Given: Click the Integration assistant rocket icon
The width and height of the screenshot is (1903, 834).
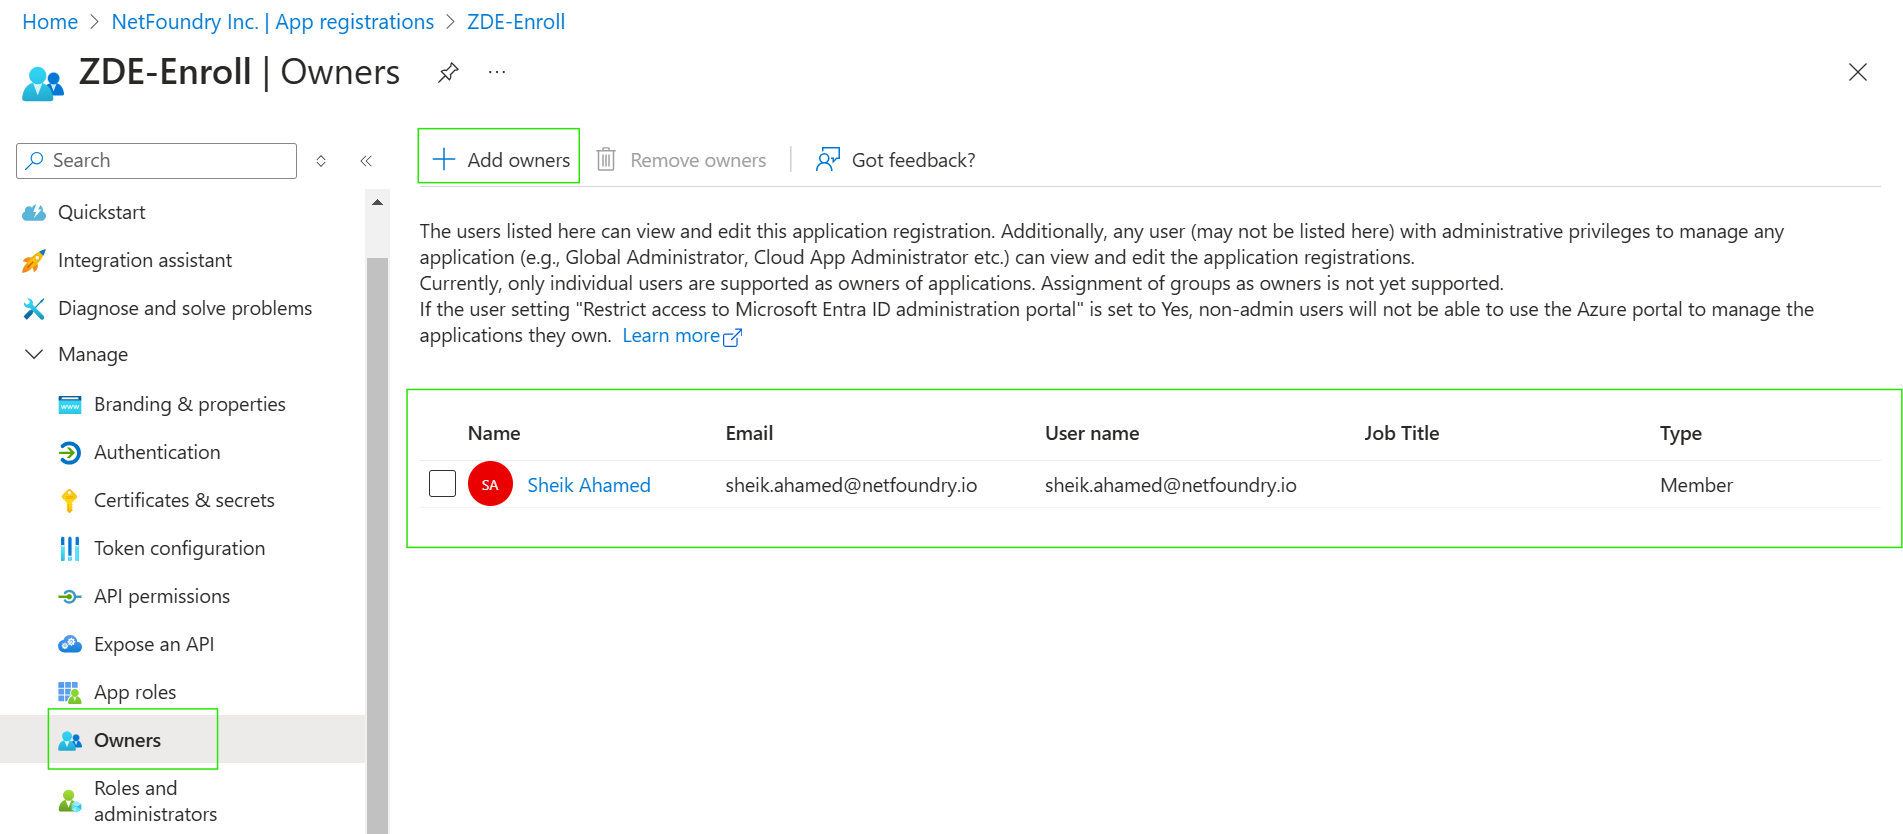Looking at the screenshot, I should click(34, 260).
